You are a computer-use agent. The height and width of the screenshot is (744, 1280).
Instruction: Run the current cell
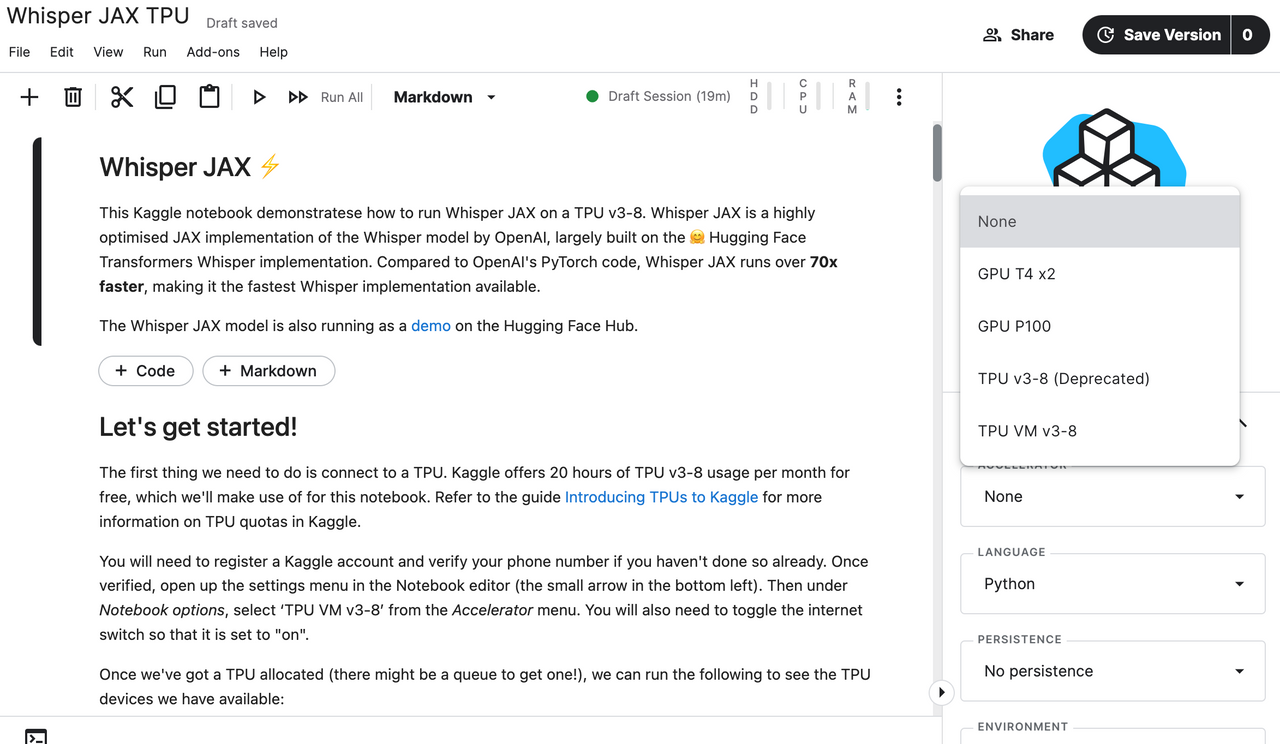point(259,97)
